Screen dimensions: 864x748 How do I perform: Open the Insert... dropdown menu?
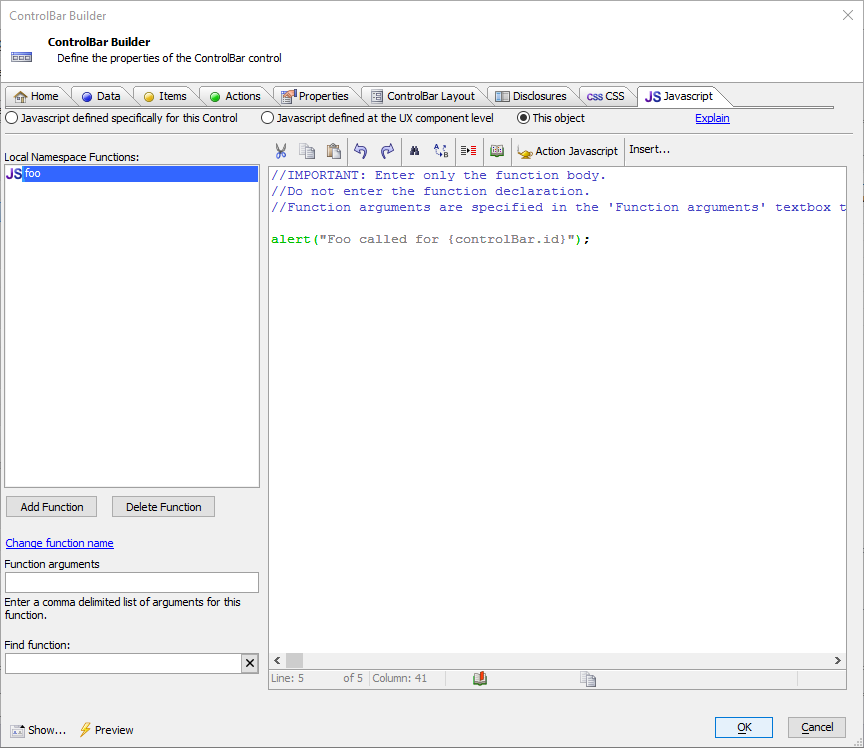pos(649,150)
